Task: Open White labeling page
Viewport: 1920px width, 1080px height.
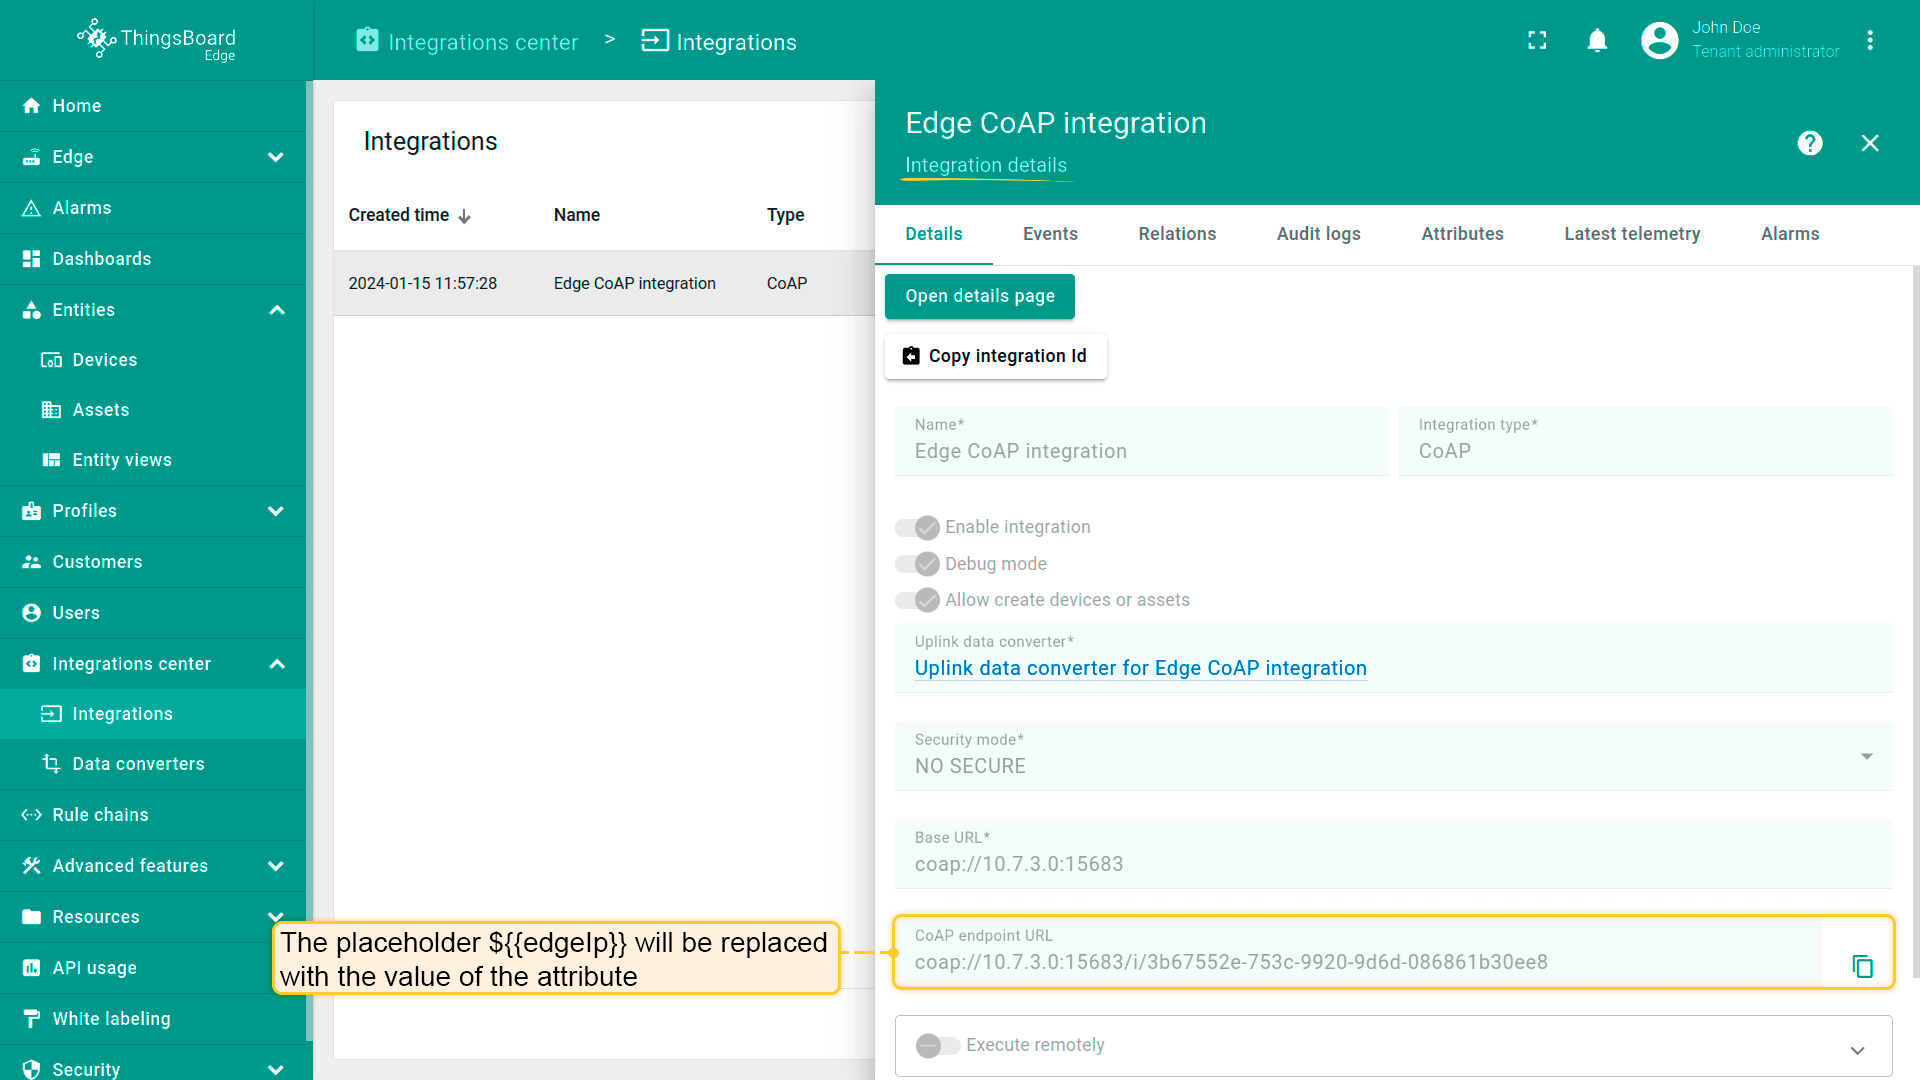Action: click(153, 1019)
